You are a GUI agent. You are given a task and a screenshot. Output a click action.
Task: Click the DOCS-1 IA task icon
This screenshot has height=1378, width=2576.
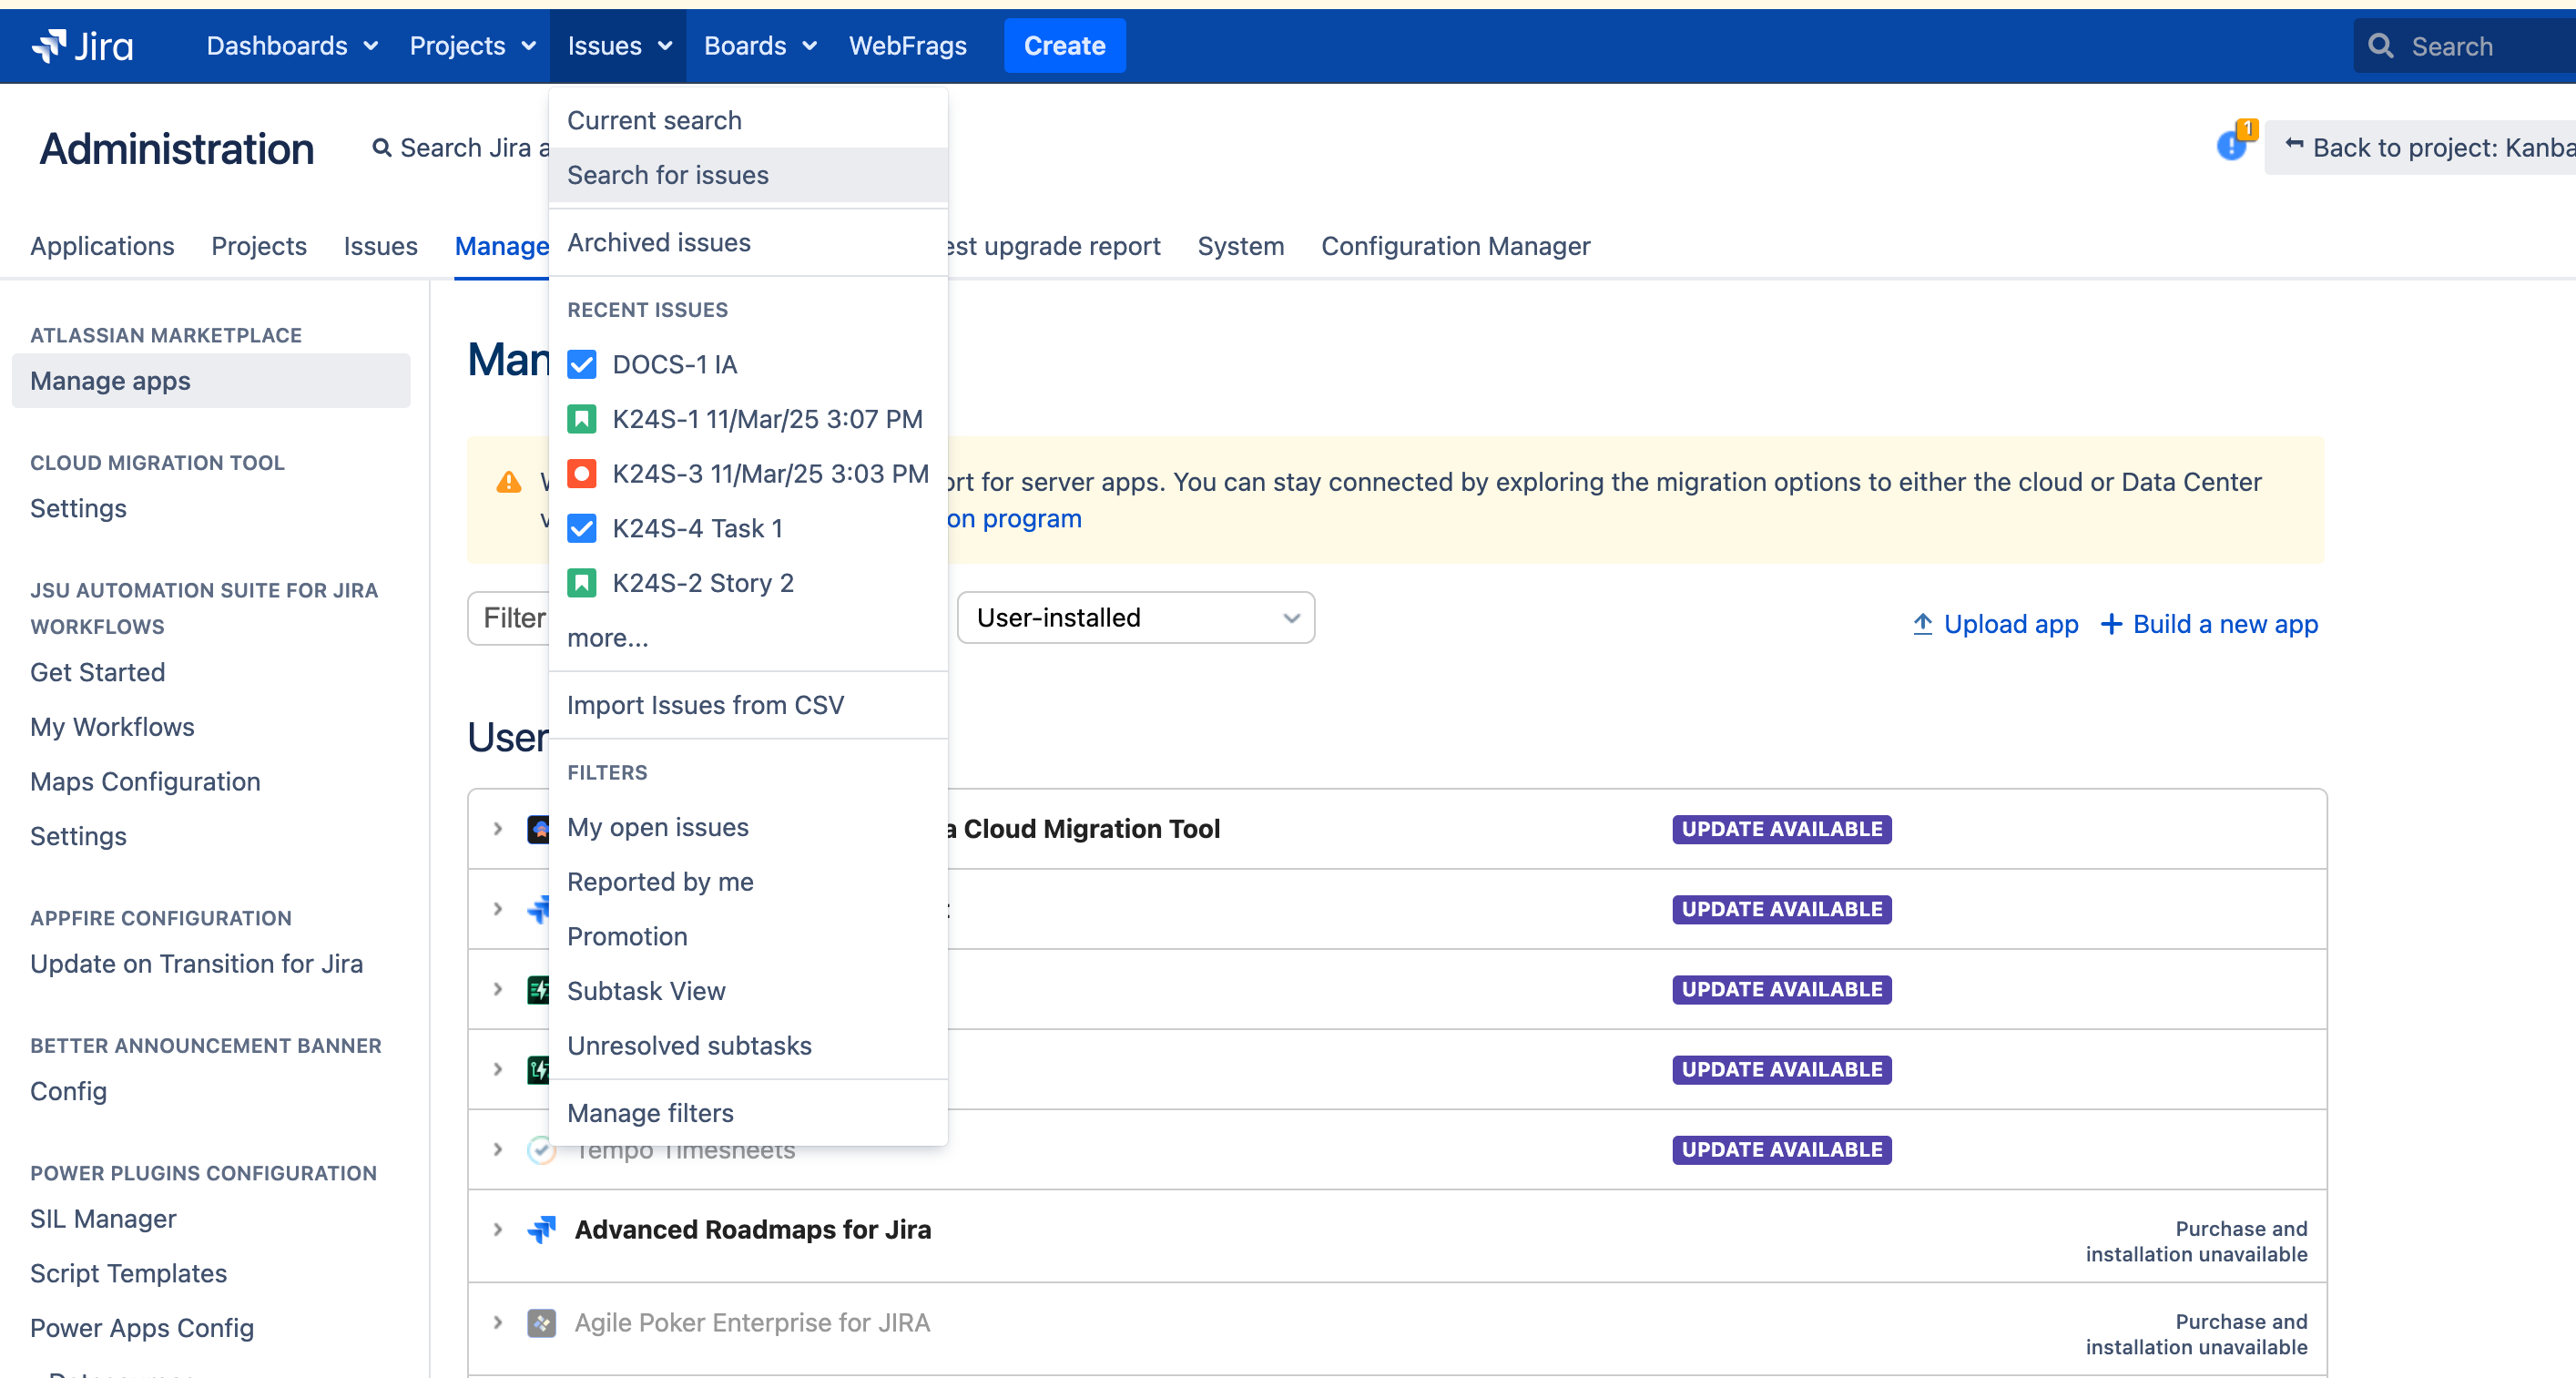[x=581, y=364]
